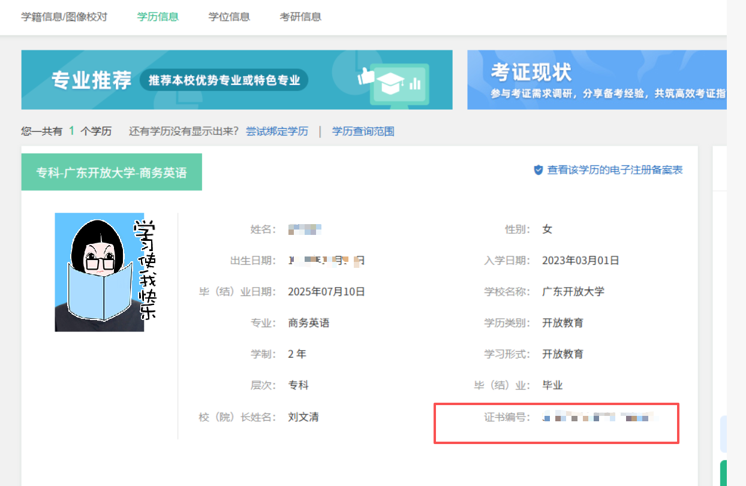Click the thumbs-up icon in 专业推荐 banner
Image resolution: width=746 pixels, height=486 pixels.
[367, 76]
